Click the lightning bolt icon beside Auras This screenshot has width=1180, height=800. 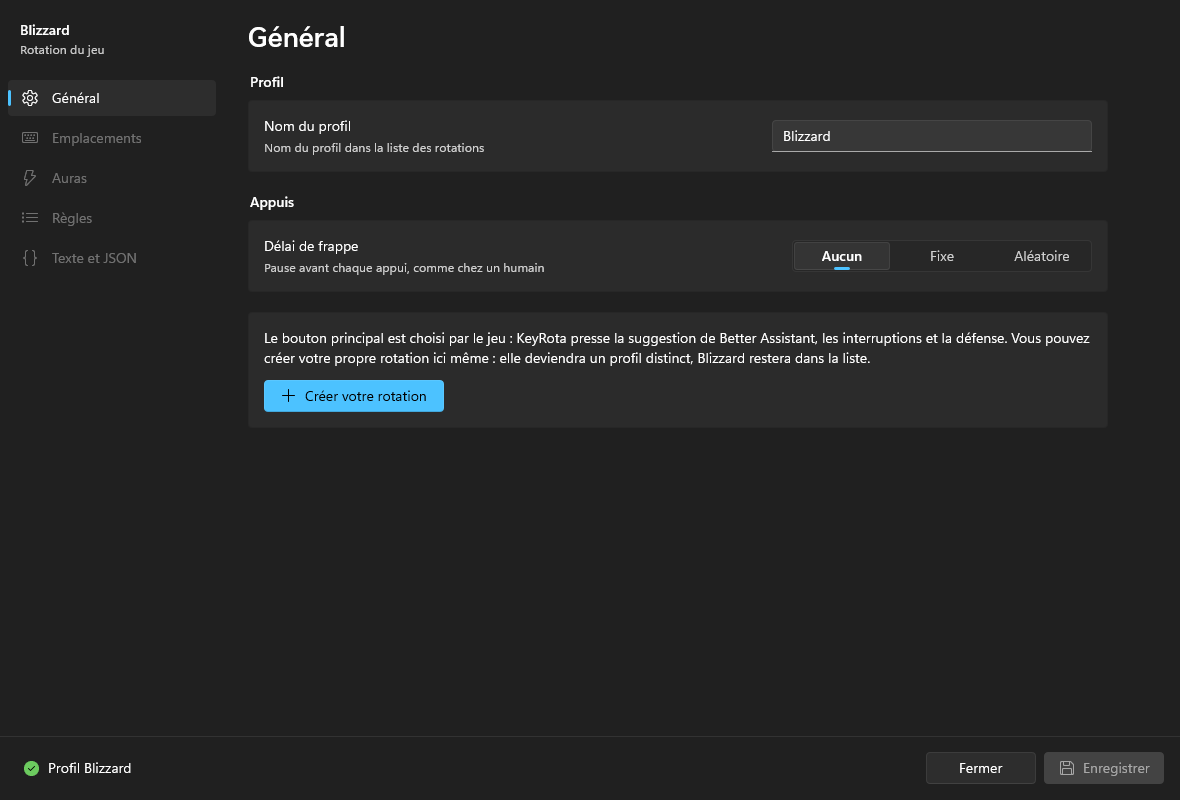(x=30, y=178)
